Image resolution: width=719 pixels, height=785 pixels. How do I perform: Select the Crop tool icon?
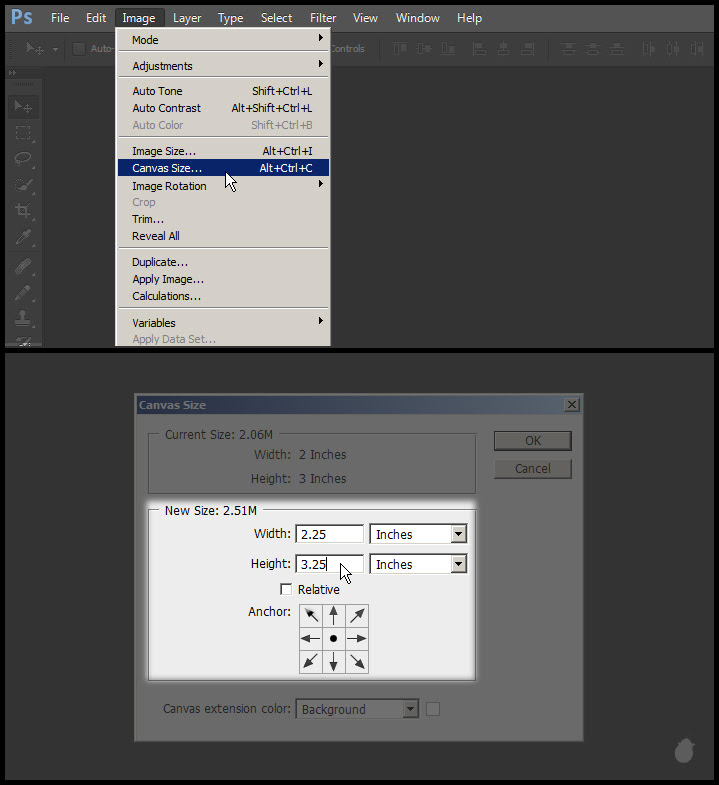pos(23,210)
